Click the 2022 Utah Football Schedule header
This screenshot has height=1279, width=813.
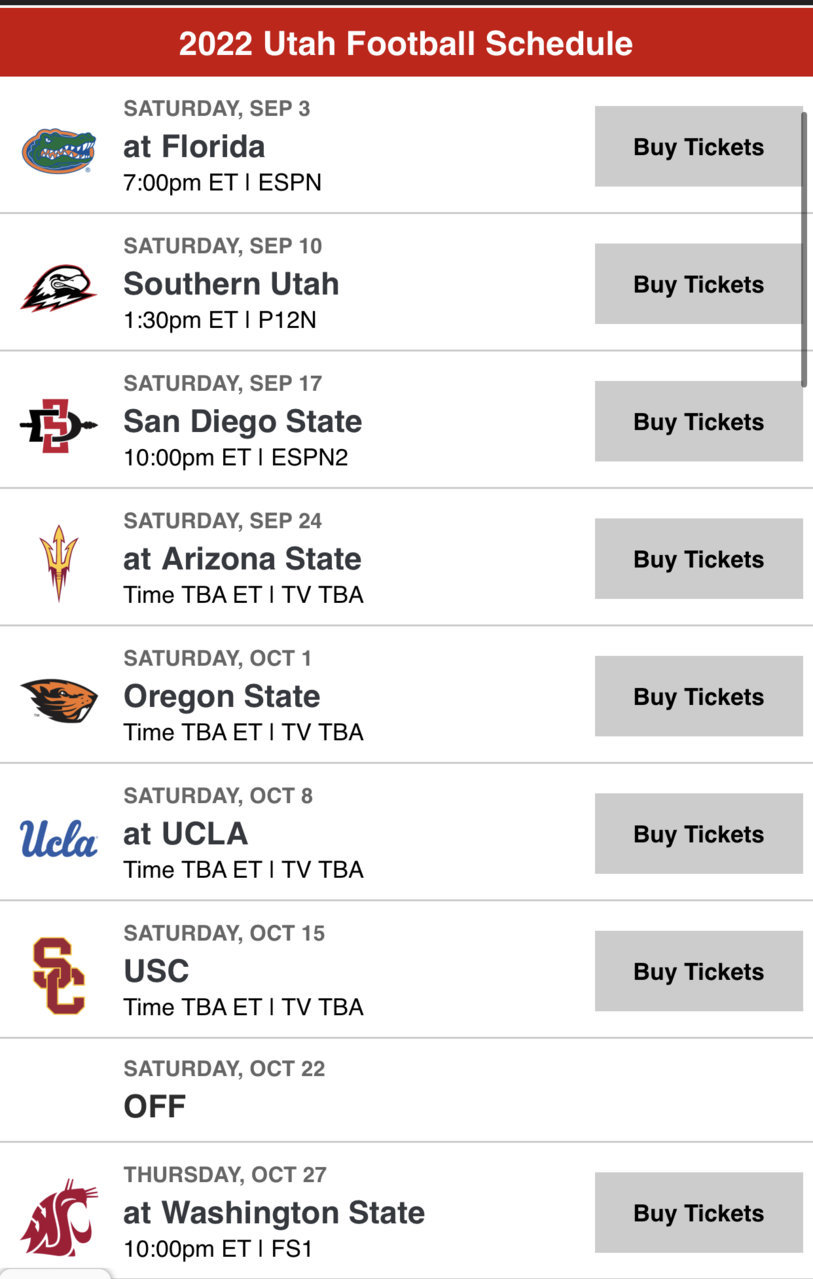tap(406, 43)
